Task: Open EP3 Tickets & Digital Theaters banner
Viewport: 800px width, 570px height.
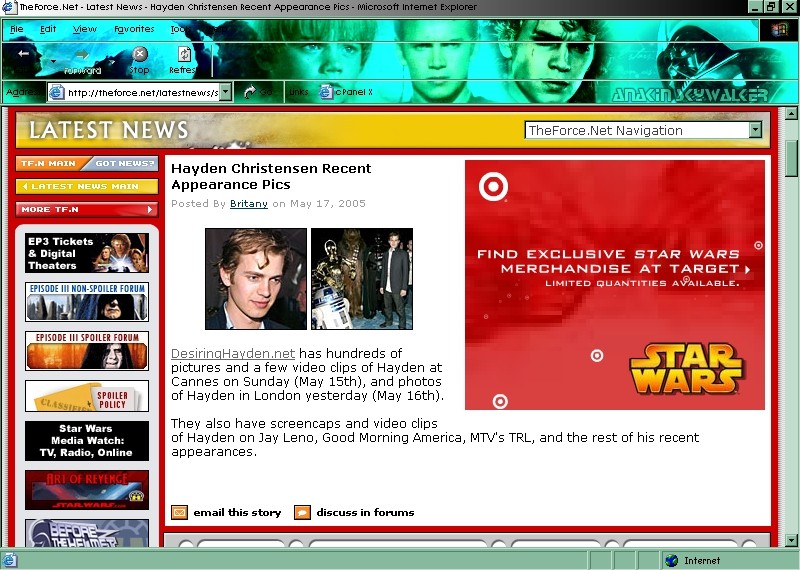Action: coord(87,253)
